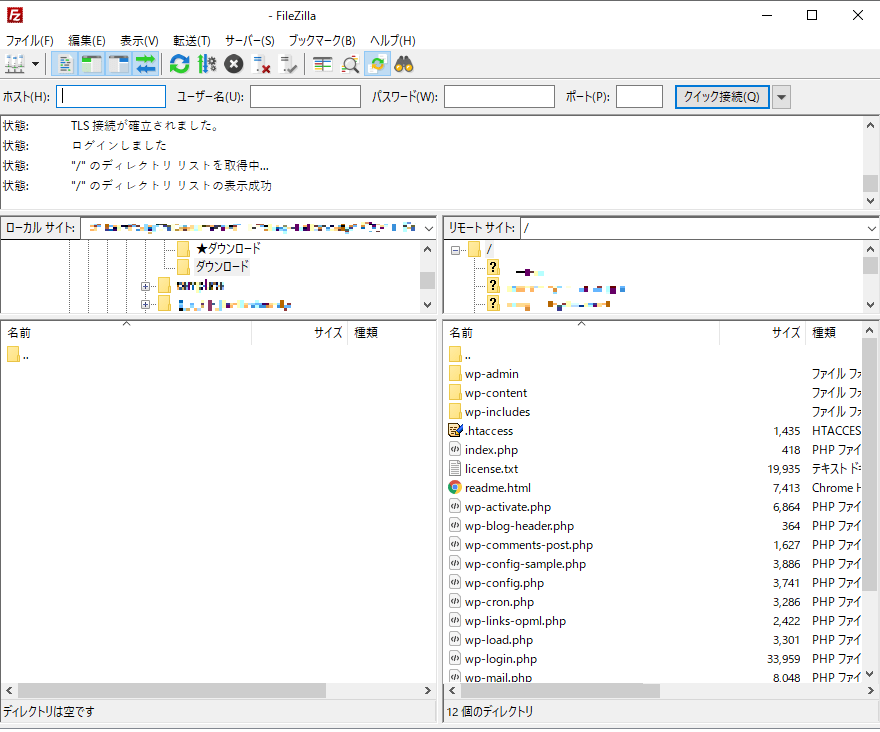Toggle remote directory tree display
The height and width of the screenshot is (732, 880).
(119, 64)
